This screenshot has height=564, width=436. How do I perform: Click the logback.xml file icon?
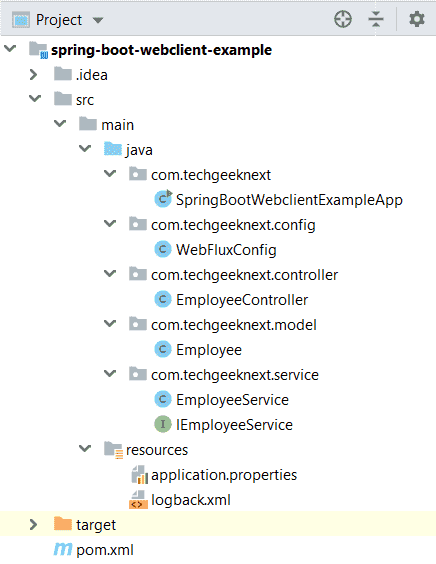138,500
